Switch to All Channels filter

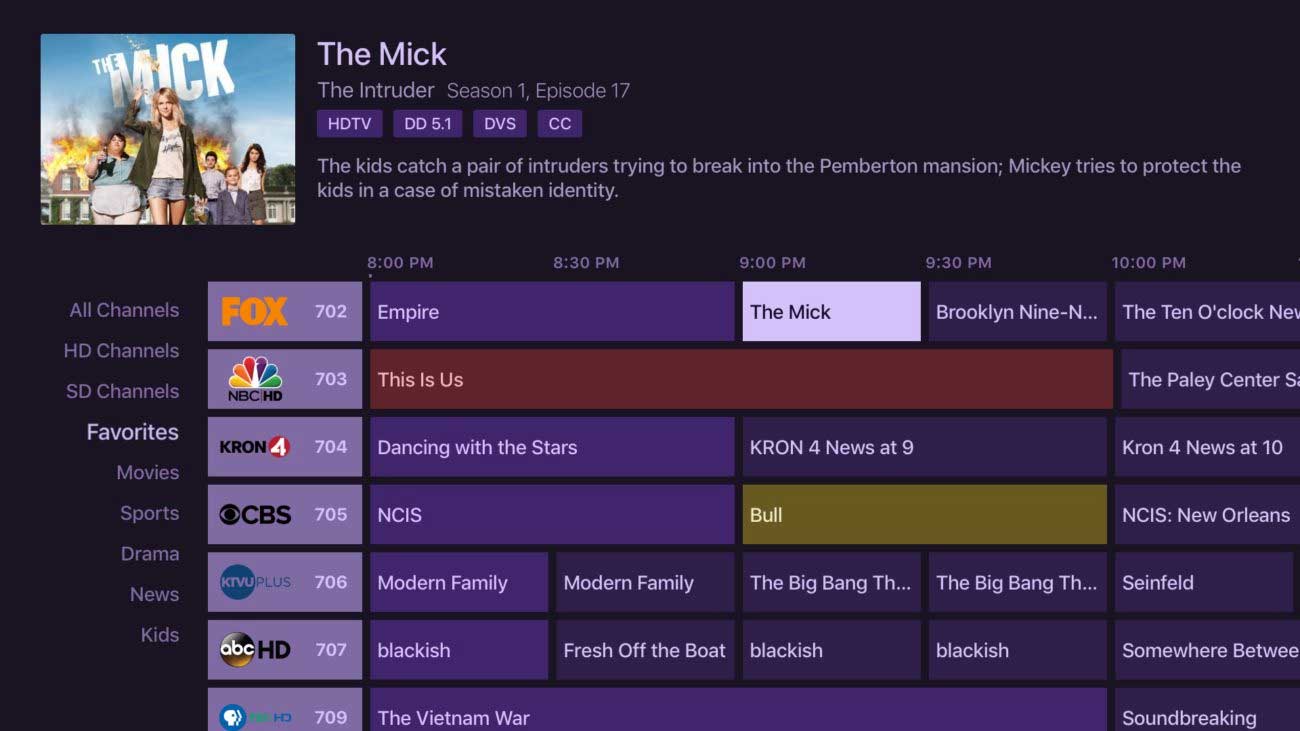(x=124, y=310)
